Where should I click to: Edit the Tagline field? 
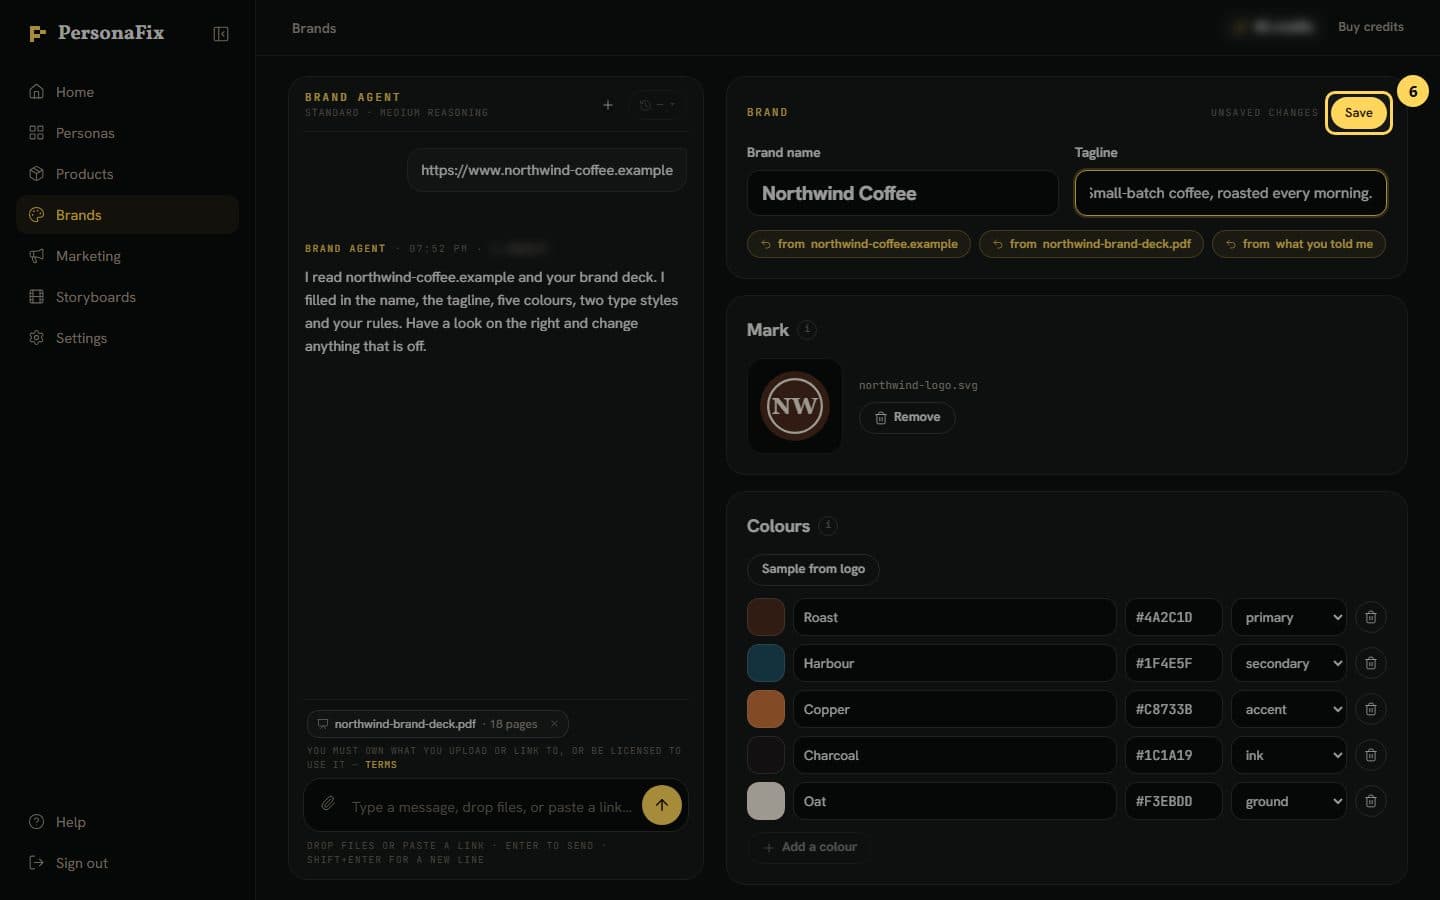(x=1230, y=193)
